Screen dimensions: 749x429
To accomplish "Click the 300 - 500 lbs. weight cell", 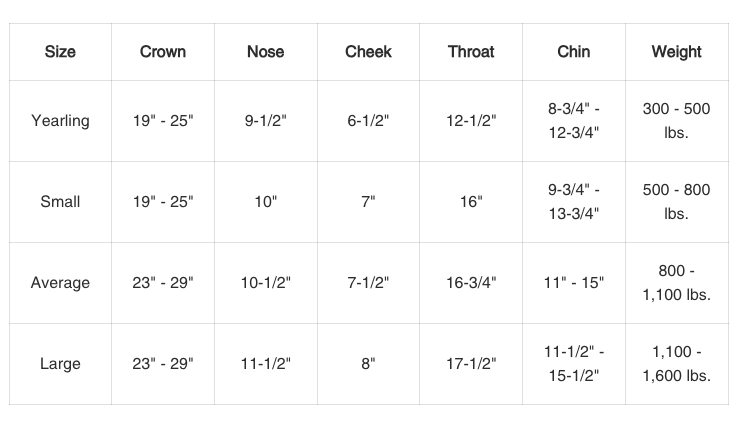I will tap(677, 121).
